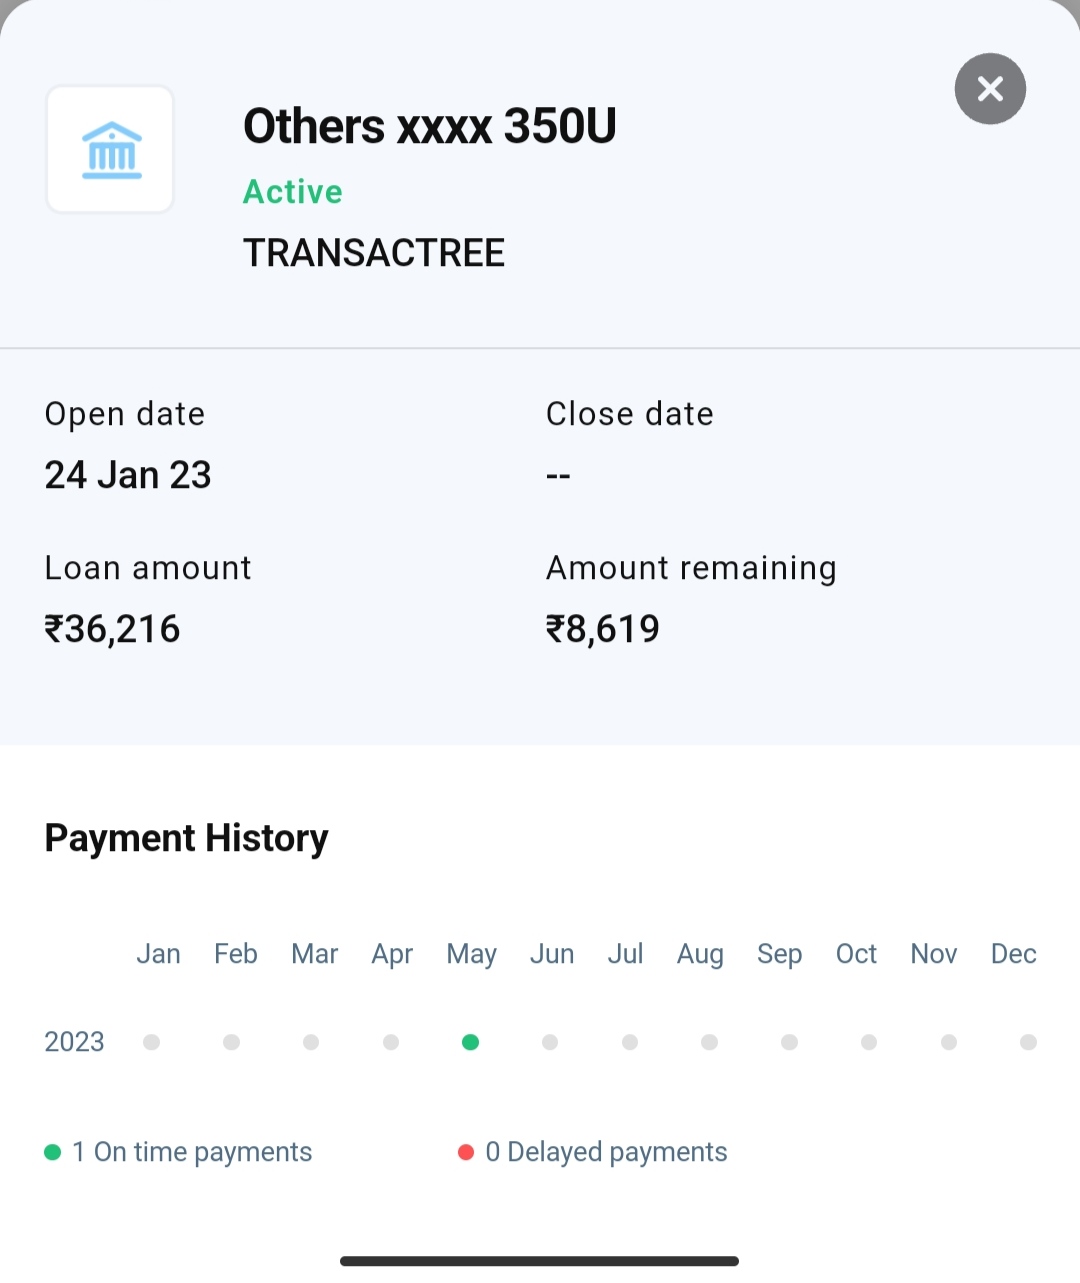Tap the bottom home indicator bar

coord(539,1261)
